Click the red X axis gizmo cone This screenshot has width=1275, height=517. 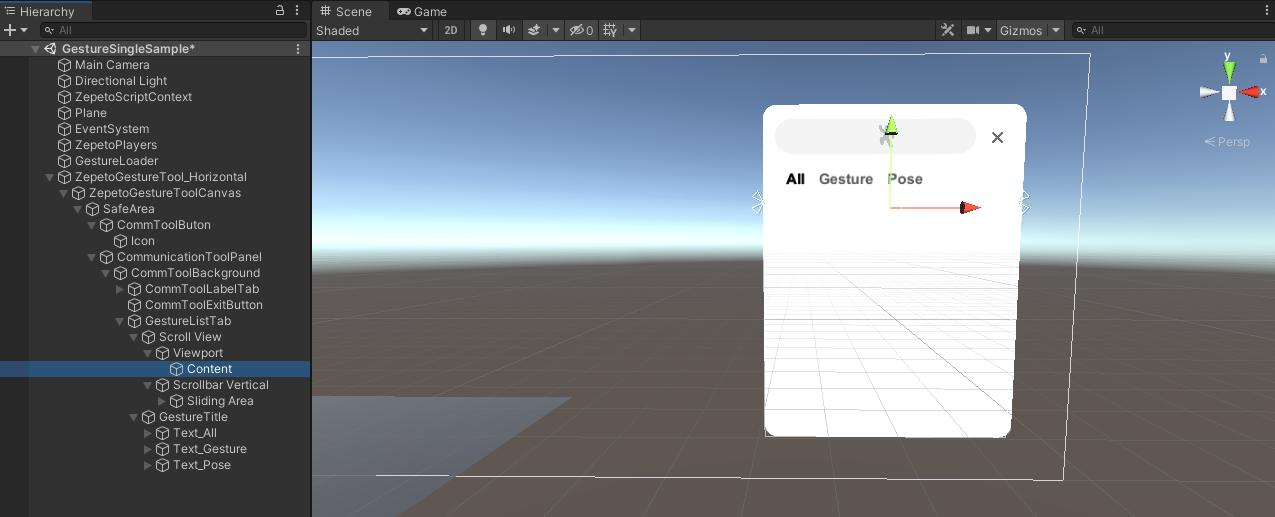tap(1252, 92)
